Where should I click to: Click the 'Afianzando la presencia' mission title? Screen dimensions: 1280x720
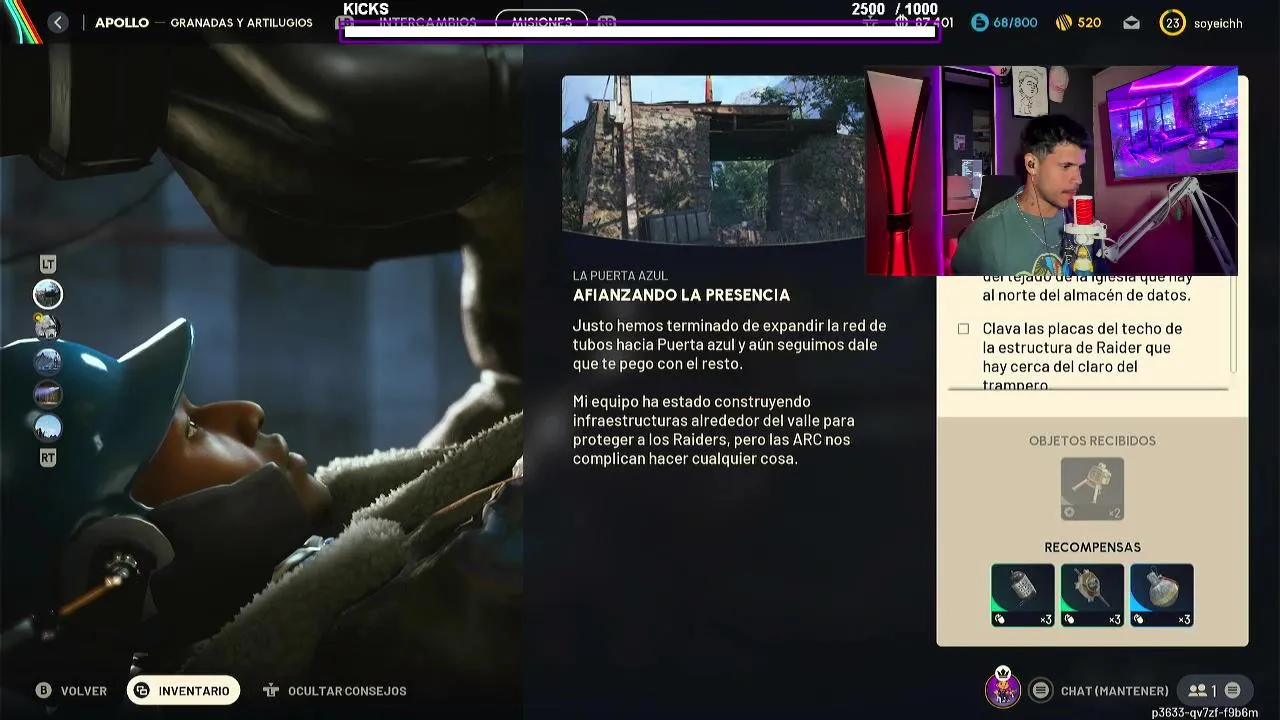tap(681, 295)
